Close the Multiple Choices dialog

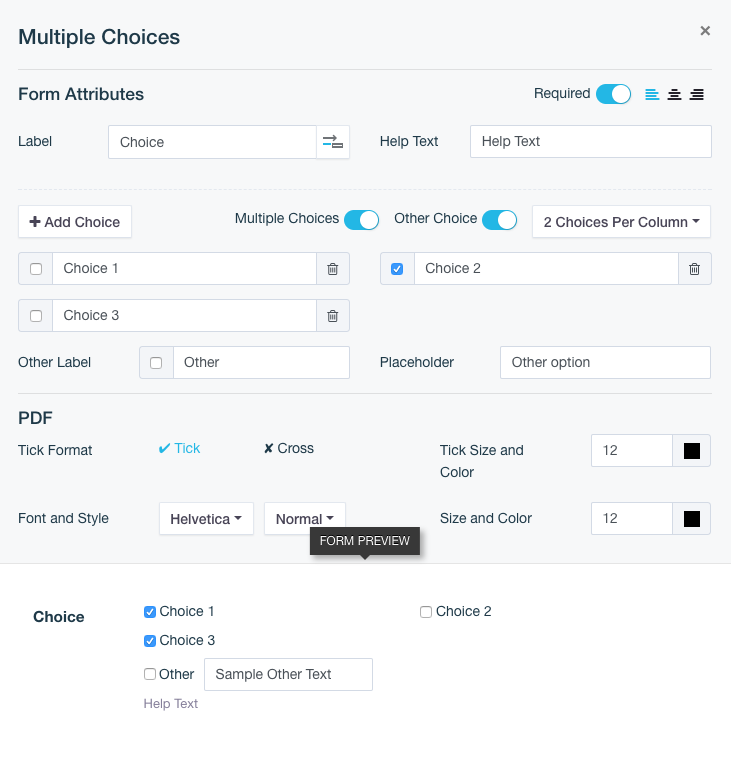point(705,31)
